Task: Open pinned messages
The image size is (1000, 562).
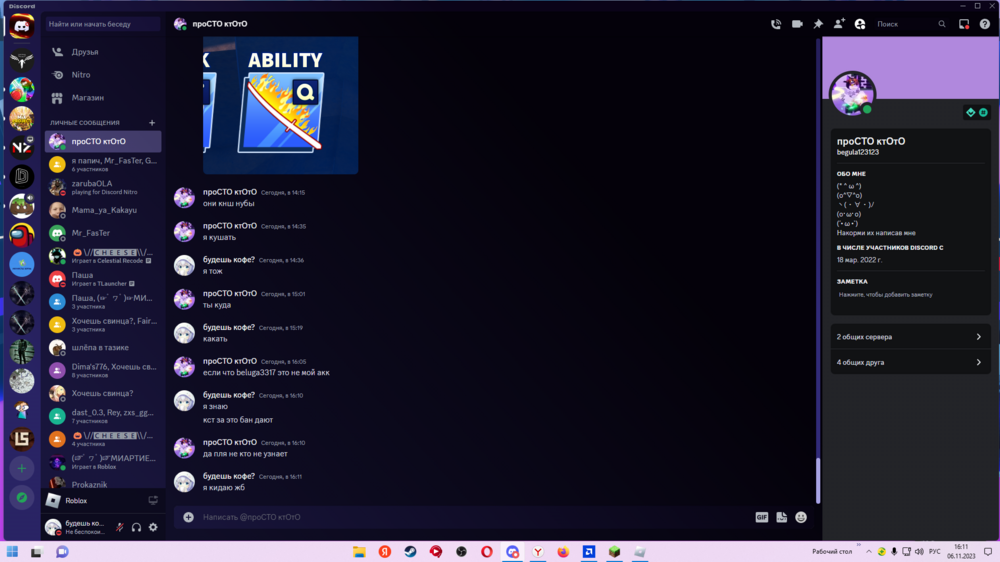Action: 818,24
